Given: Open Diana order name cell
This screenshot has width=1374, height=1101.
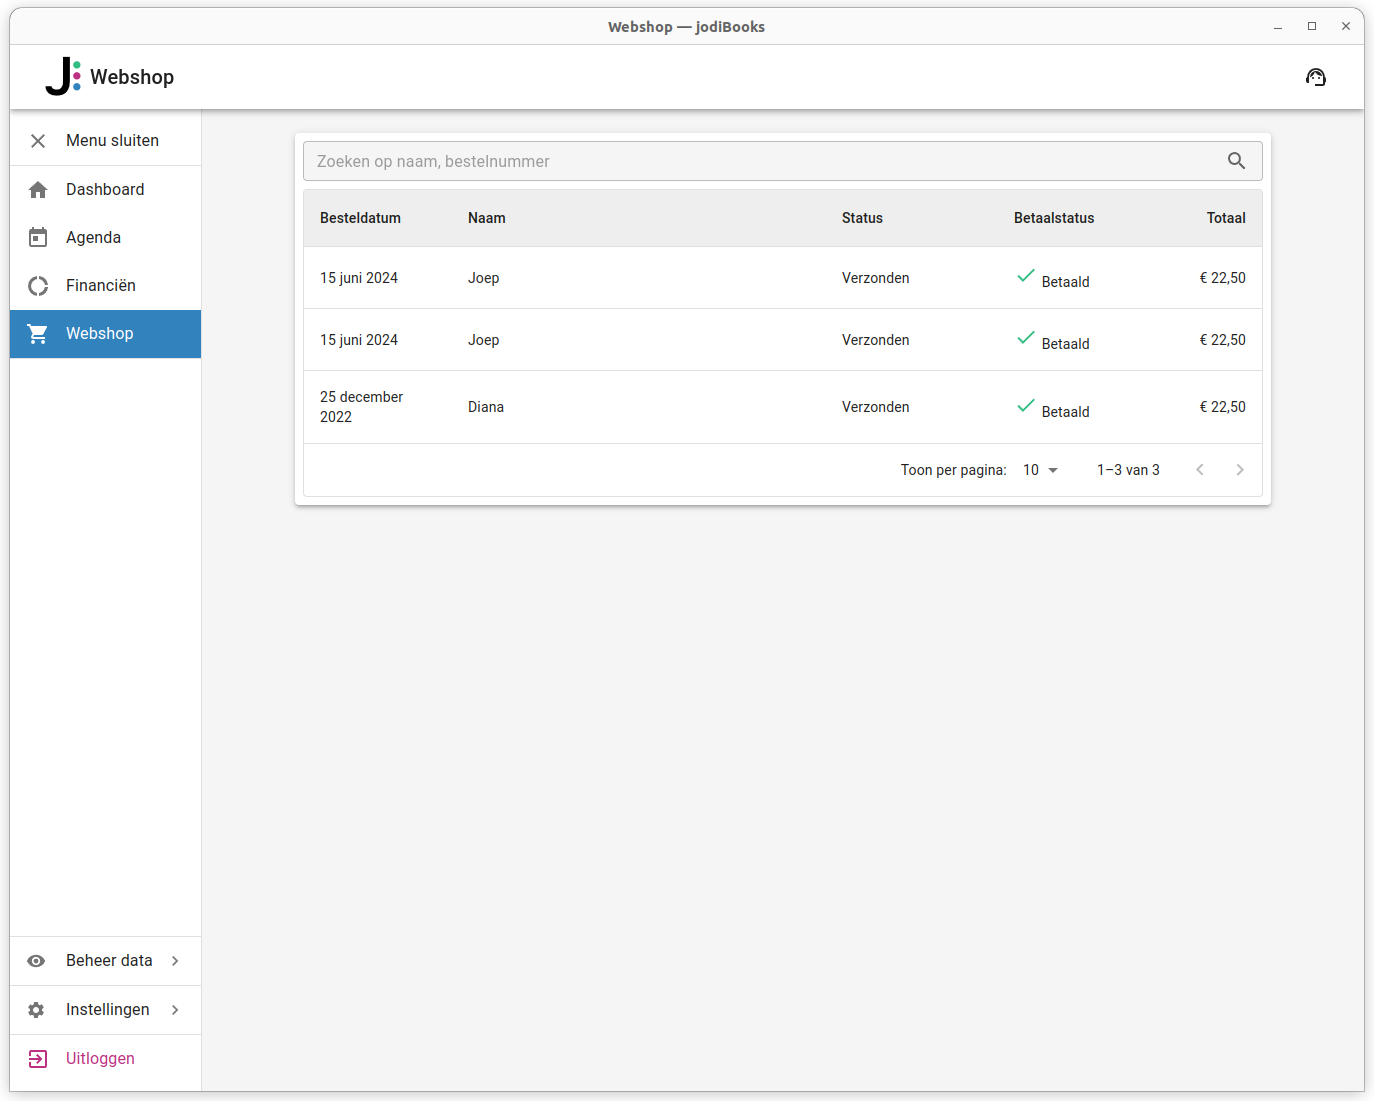Looking at the screenshot, I should [x=486, y=407].
